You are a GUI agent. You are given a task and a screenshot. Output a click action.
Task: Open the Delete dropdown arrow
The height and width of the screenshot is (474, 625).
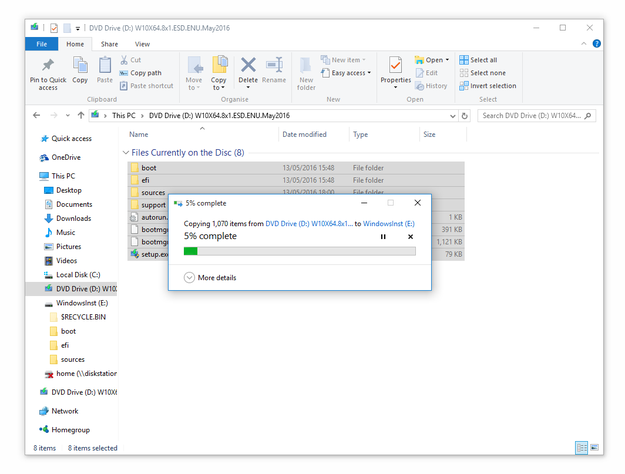[248, 87]
